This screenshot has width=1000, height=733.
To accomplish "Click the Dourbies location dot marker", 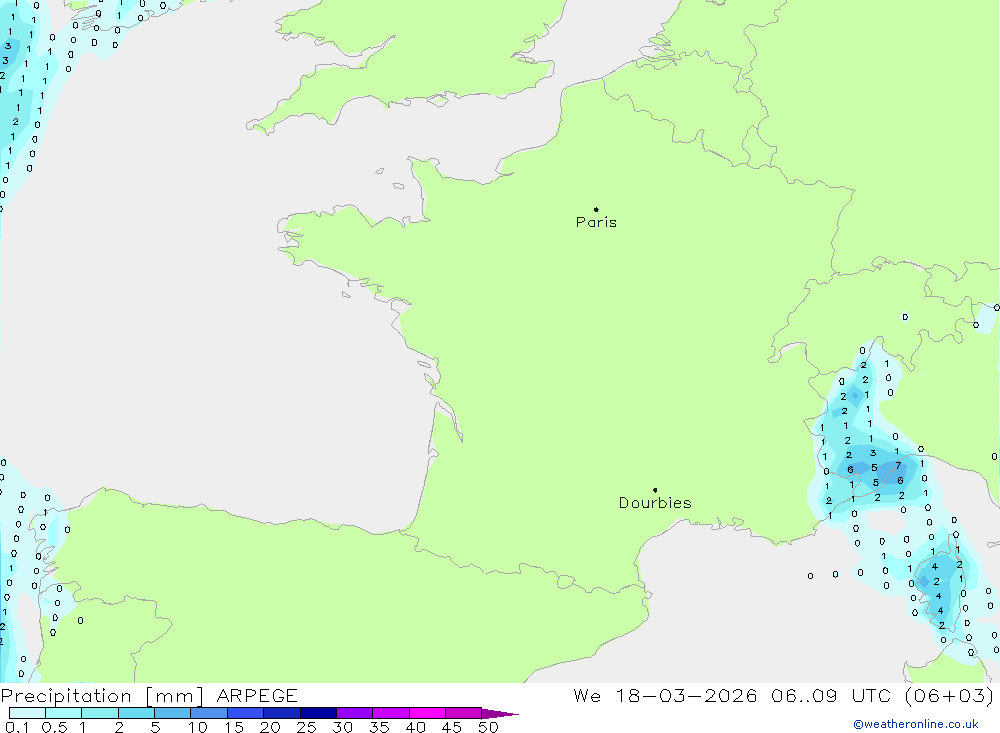I will click(x=655, y=490).
